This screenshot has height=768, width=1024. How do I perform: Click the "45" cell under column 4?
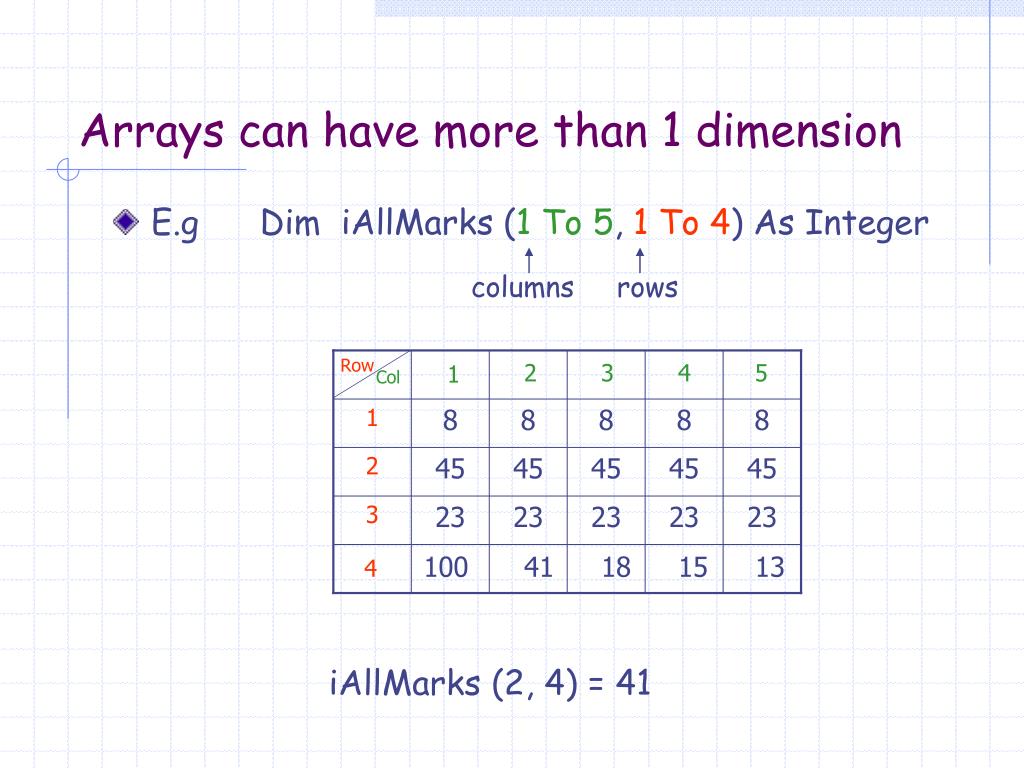[x=684, y=469]
